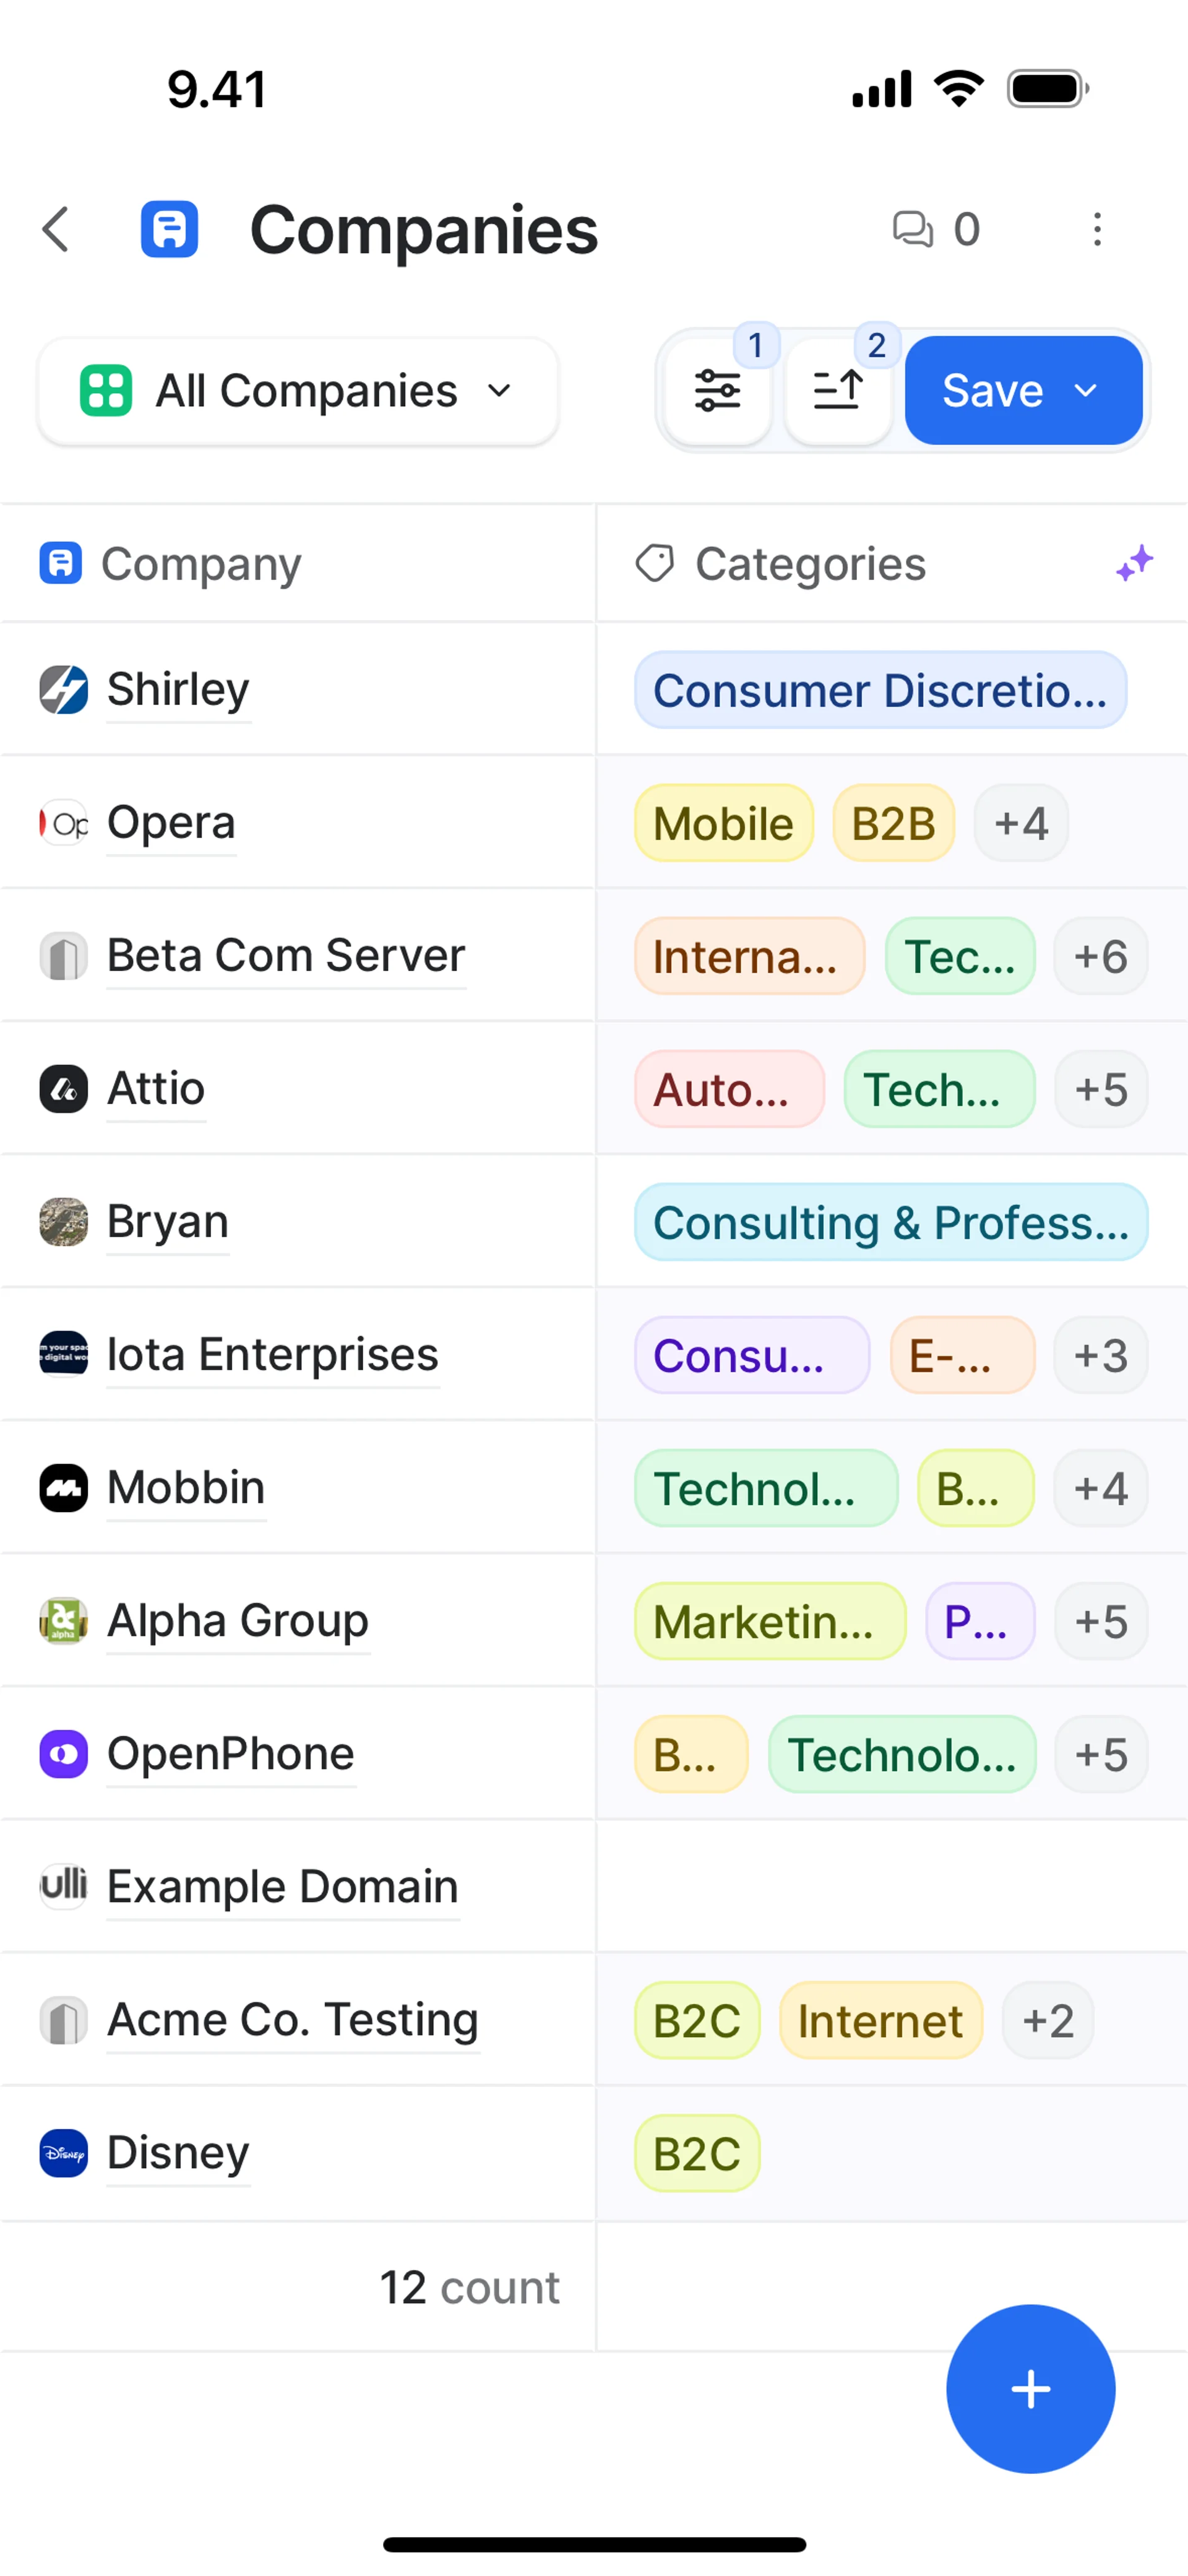The image size is (1188, 2576).
Task: Open the filter settings icon
Action: point(717,391)
